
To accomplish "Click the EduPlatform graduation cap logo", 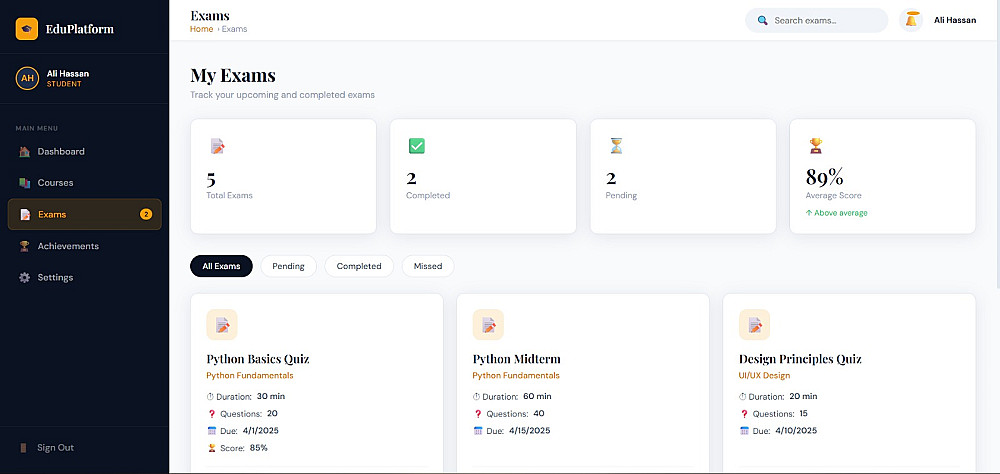I will point(27,29).
